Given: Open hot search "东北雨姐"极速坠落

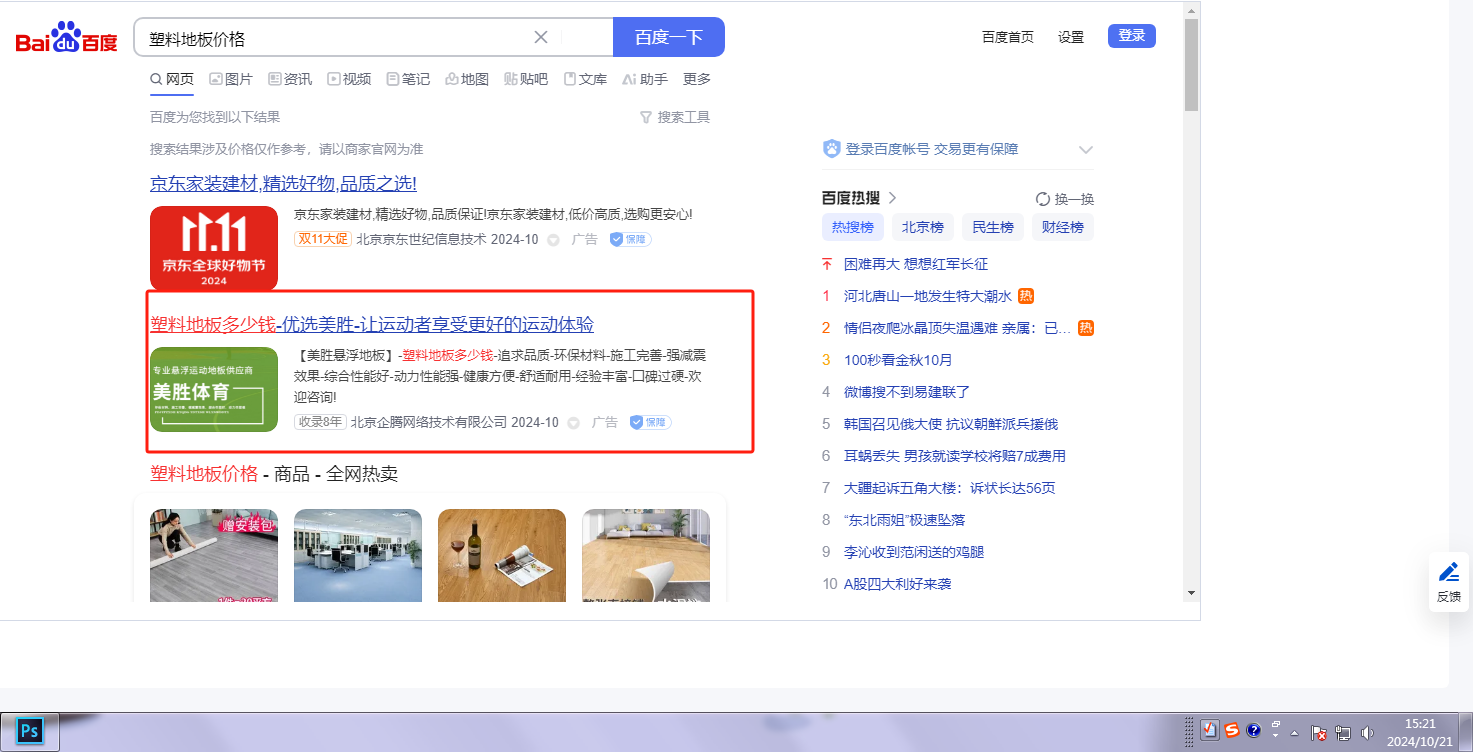Looking at the screenshot, I should tap(904, 520).
